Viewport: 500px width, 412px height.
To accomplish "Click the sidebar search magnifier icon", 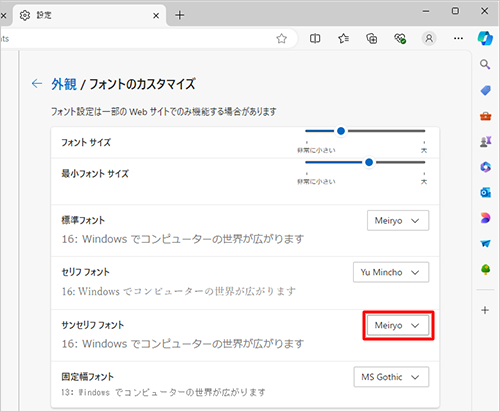I will (485, 64).
